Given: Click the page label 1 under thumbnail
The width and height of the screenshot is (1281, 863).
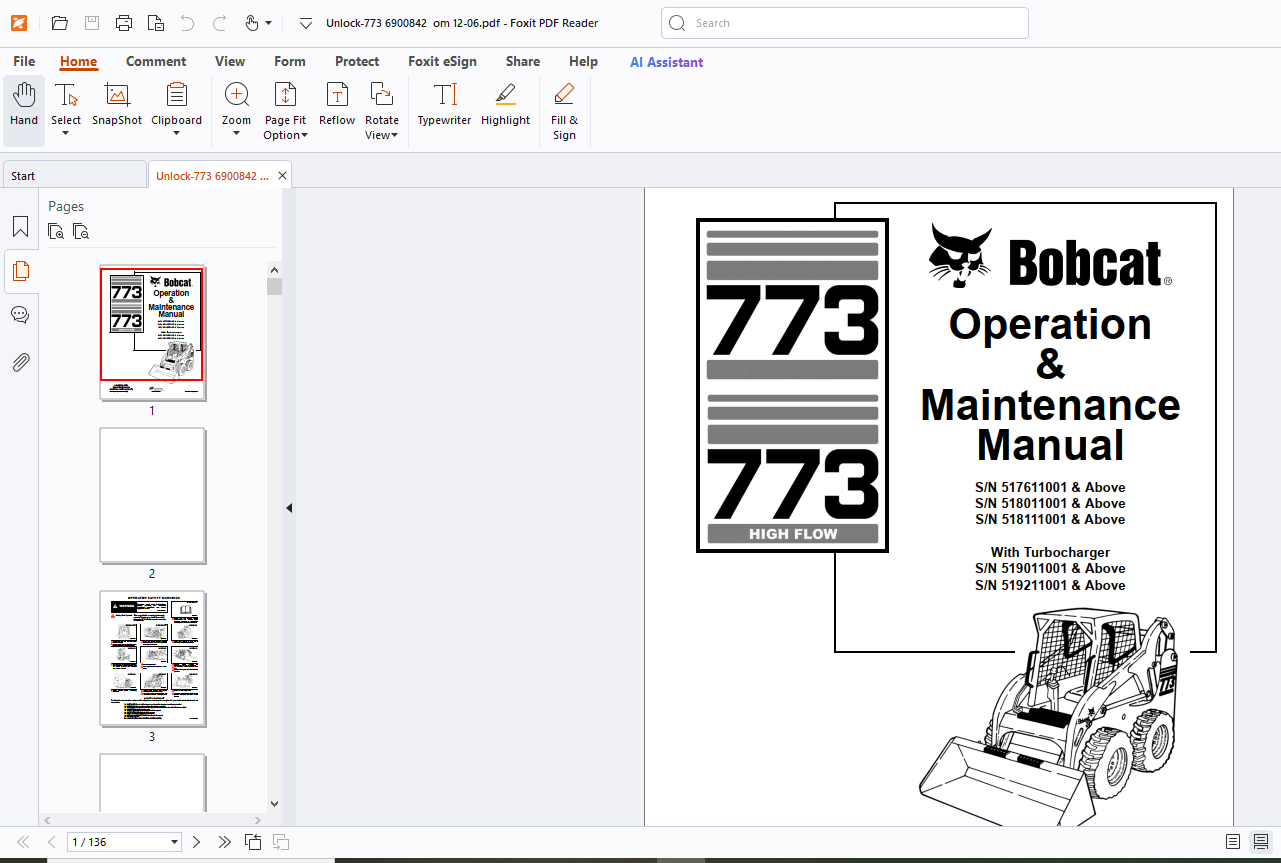Looking at the screenshot, I should tap(152, 411).
